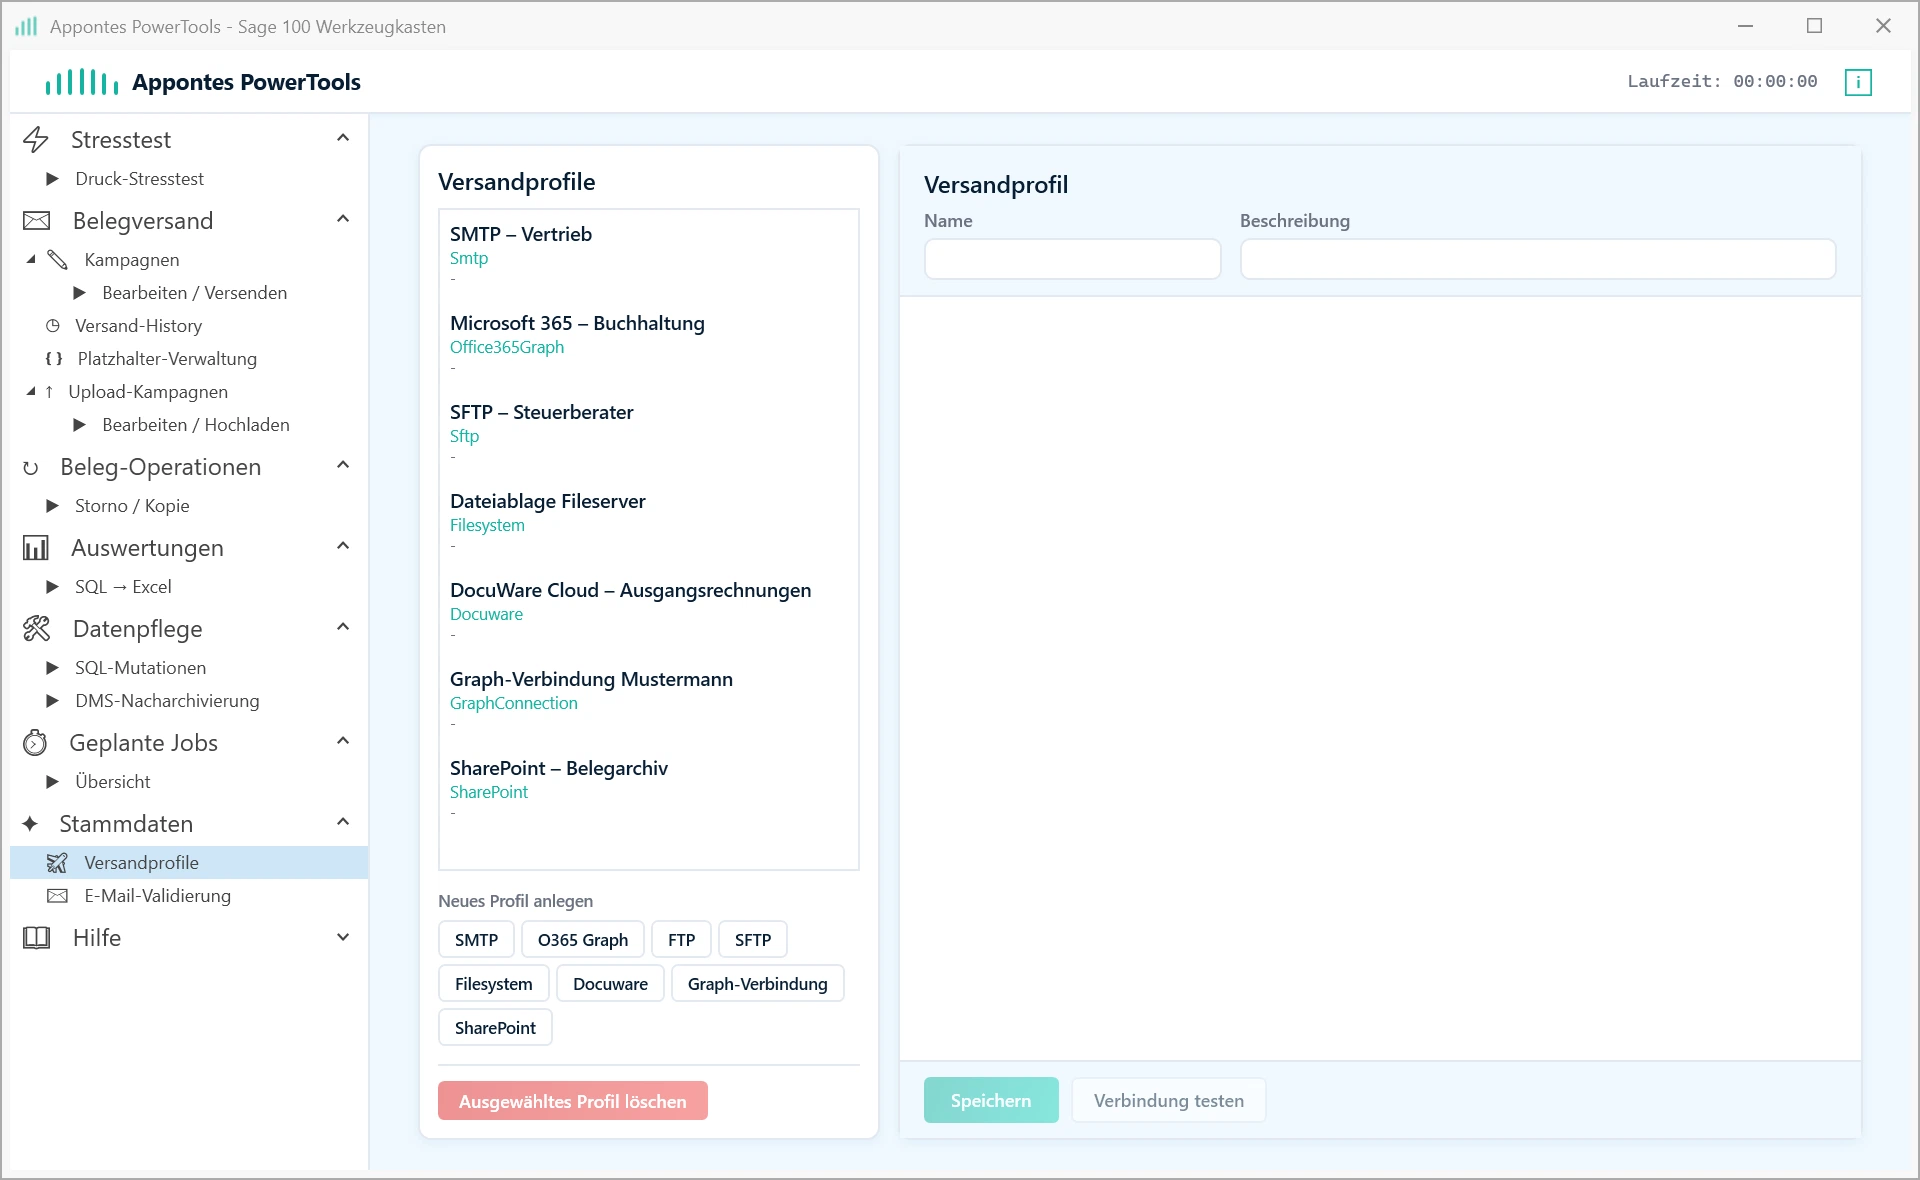The width and height of the screenshot is (1920, 1180).
Task: Create new Docuware profile
Action: 610,984
